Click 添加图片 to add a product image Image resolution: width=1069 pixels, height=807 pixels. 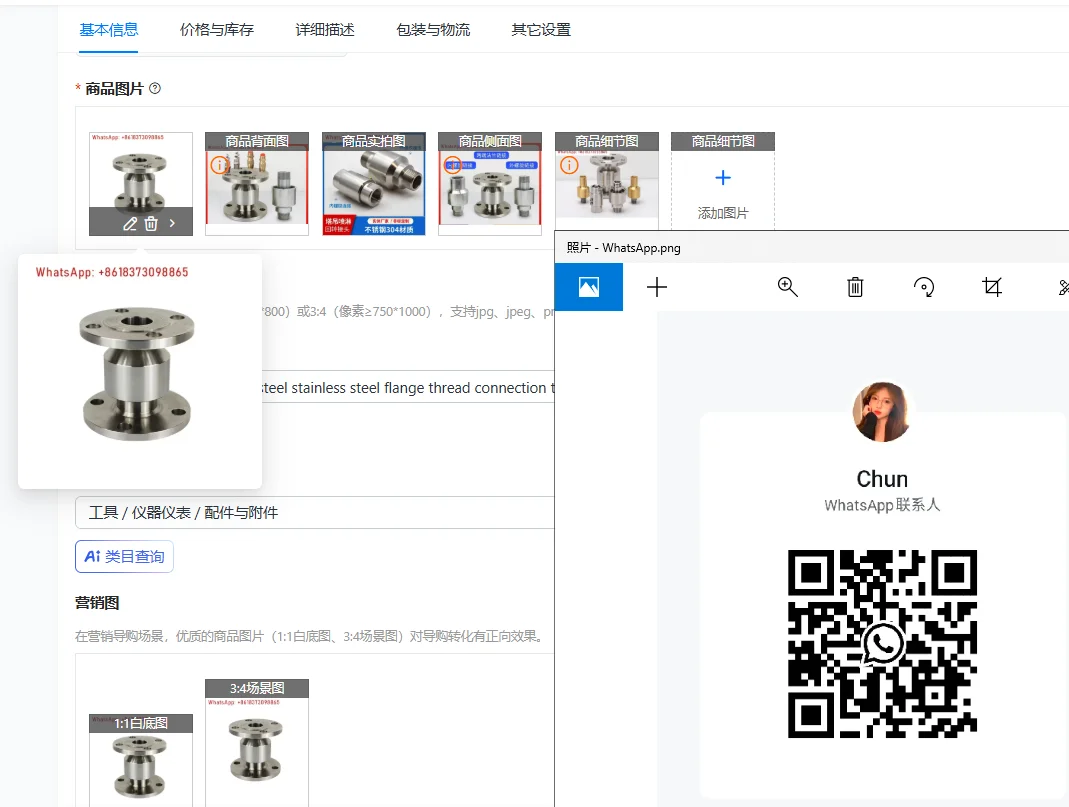point(722,191)
